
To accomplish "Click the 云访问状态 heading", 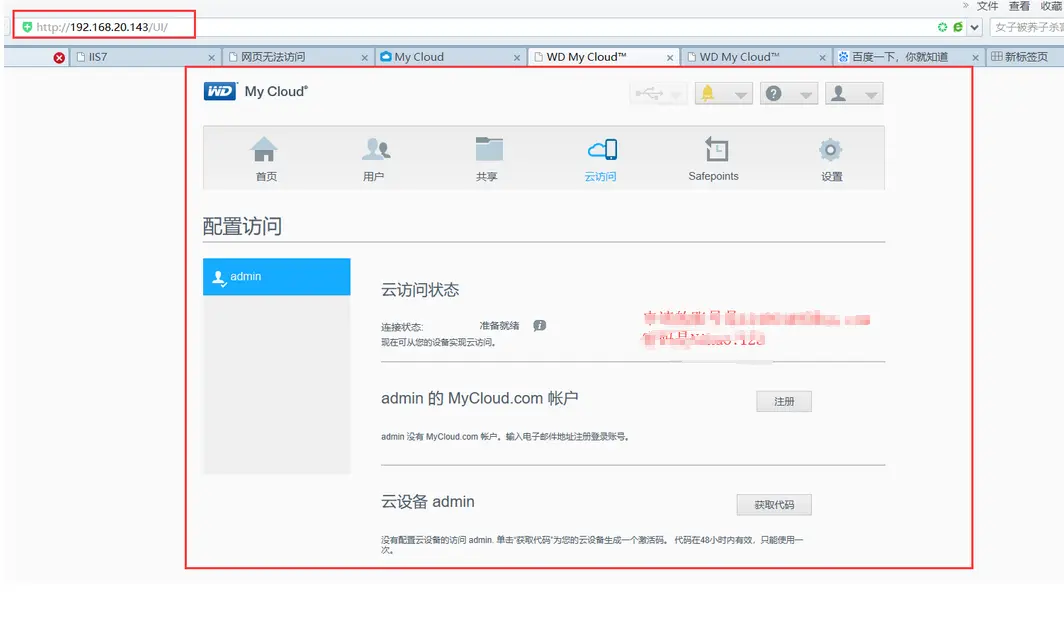I will tap(420, 290).
